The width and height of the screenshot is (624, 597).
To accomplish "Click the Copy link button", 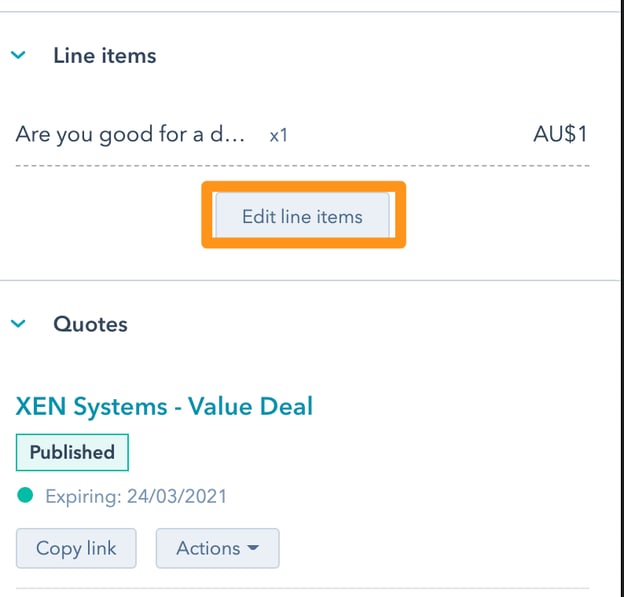I will (76, 548).
